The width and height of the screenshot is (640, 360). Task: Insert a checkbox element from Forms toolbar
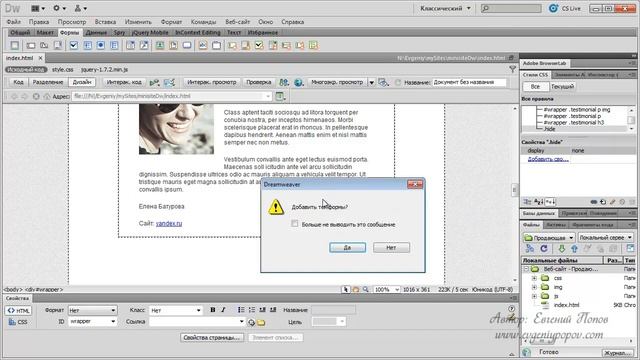[x=73, y=45]
